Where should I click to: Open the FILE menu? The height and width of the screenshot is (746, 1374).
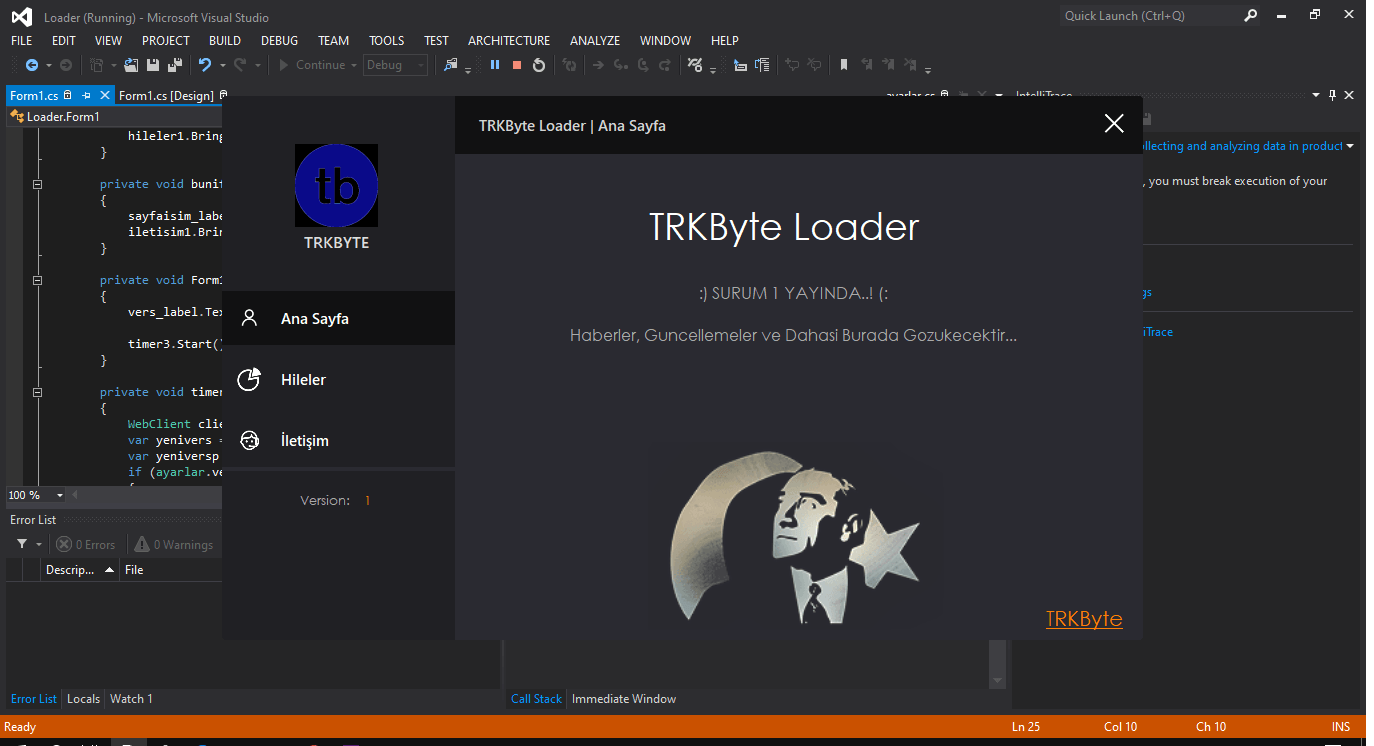(x=21, y=41)
